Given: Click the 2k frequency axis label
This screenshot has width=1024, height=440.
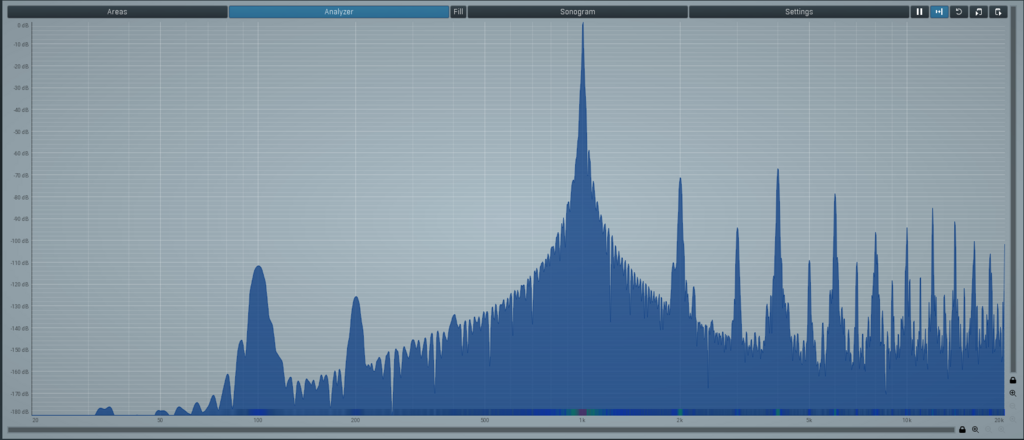Looking at the screenshot, I should coord(680,420).
